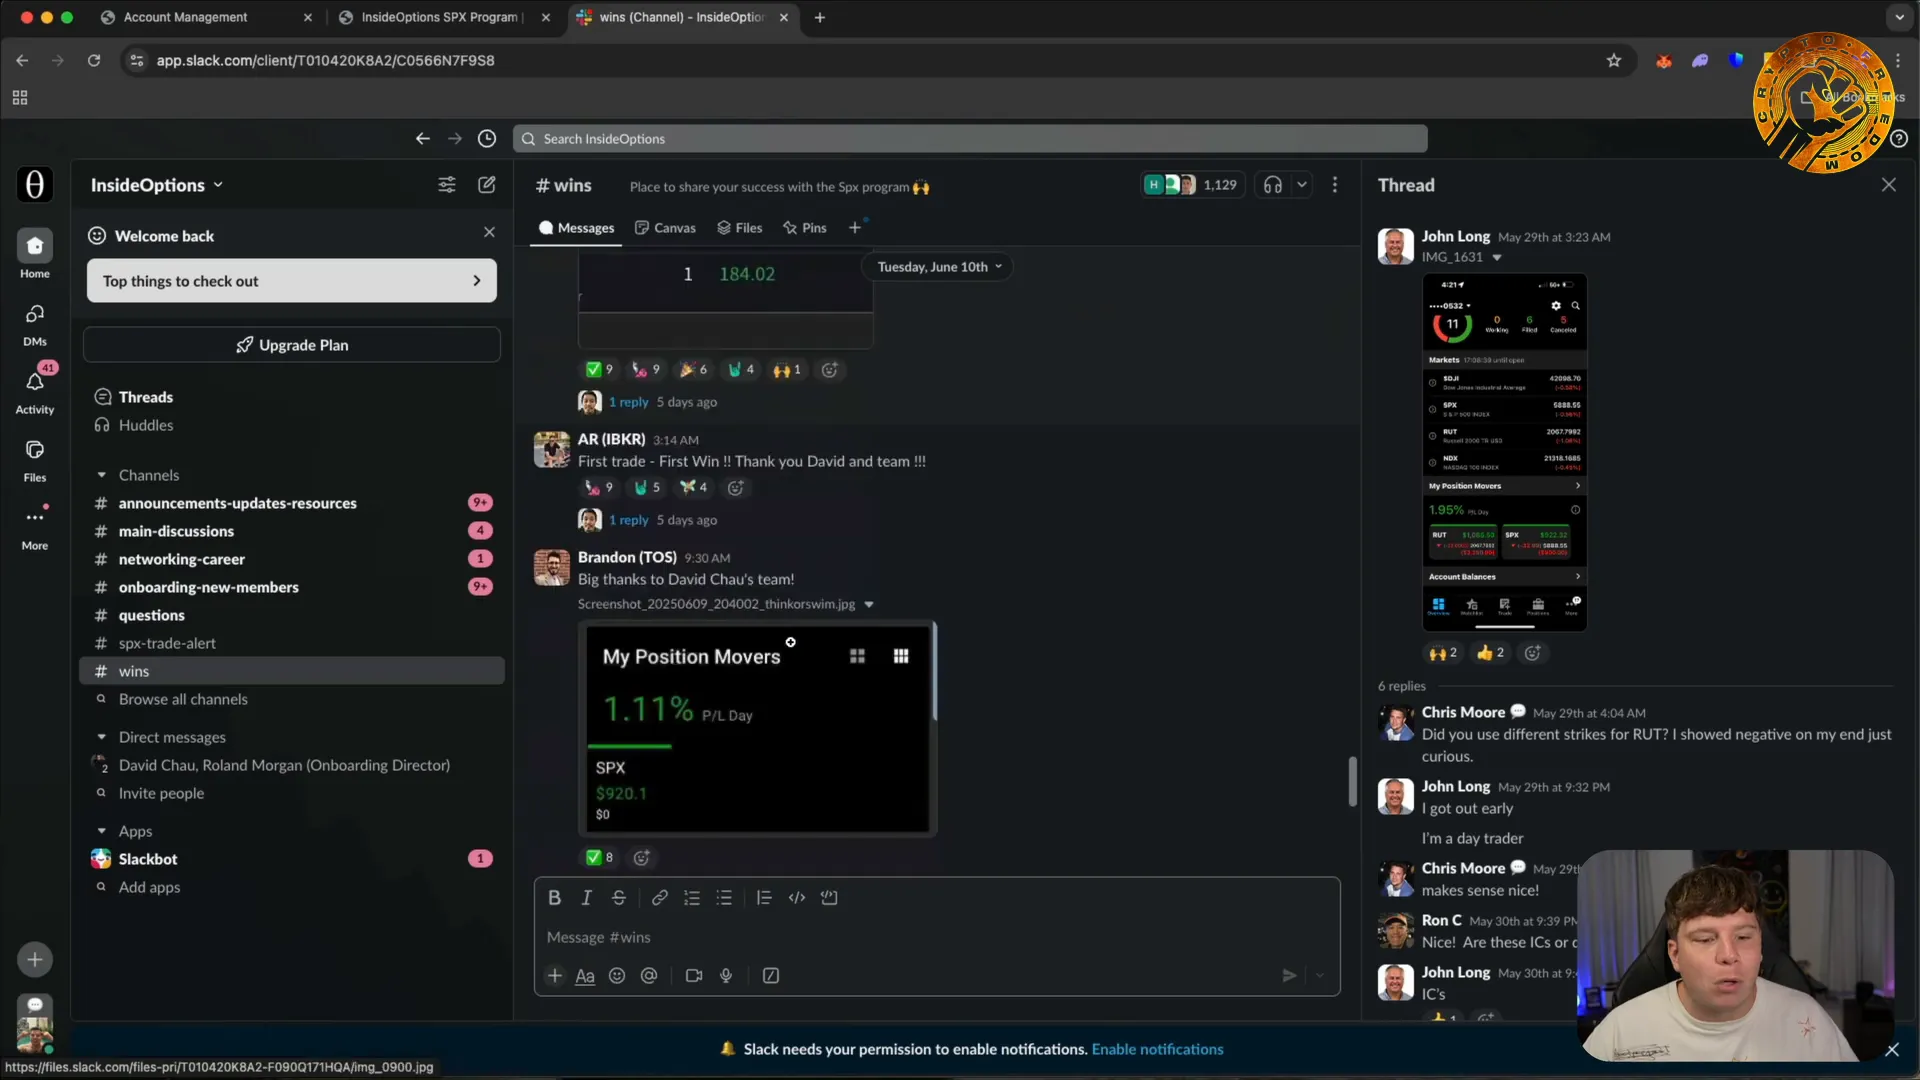Switch to the Canvas tab
This screenshot has width=1920, height=1080.
[x=665, y=228]
